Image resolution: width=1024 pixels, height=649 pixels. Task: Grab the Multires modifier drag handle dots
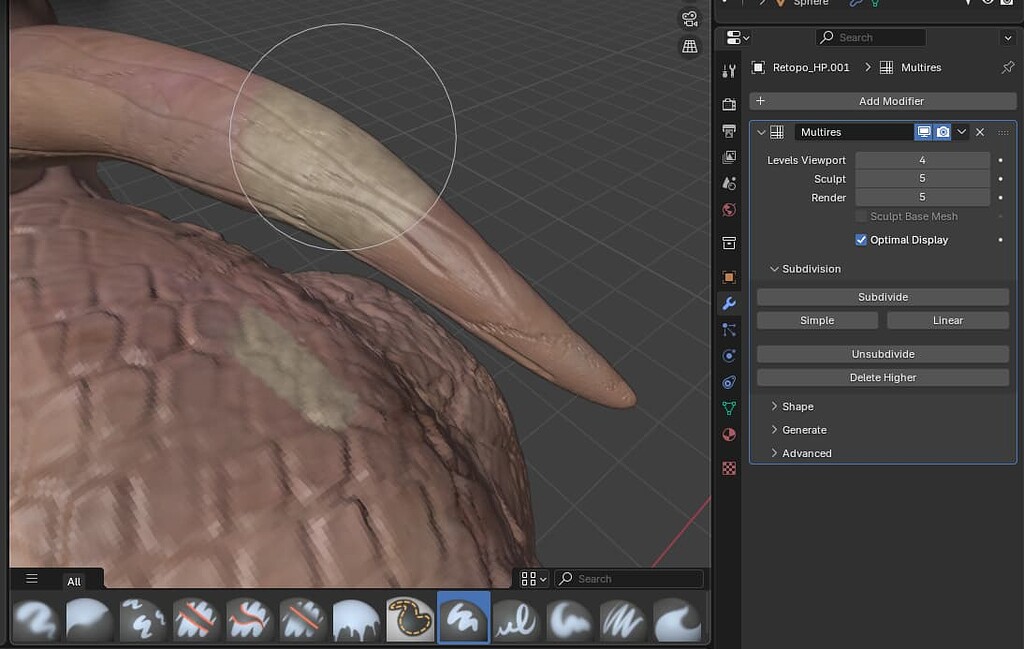point(1003,132)
